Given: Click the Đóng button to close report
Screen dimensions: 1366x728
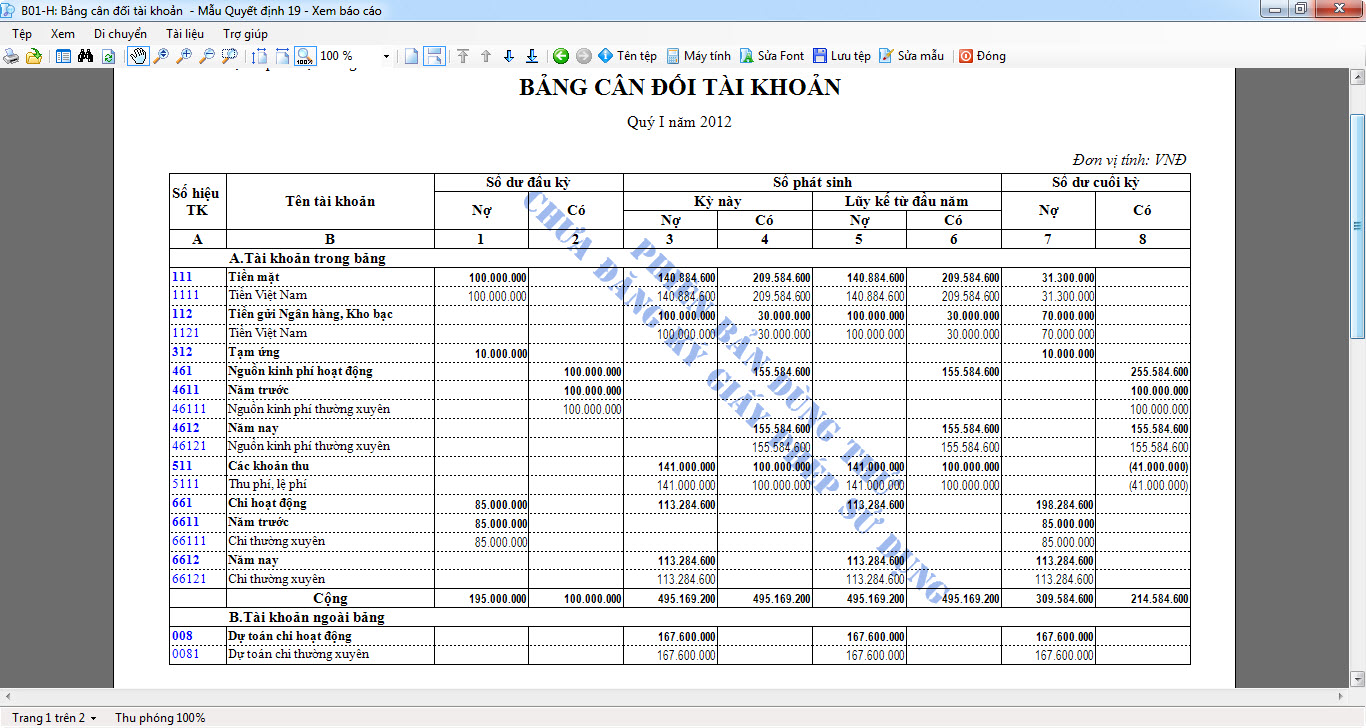Looking at the screenshot, I should click(982, 56).
